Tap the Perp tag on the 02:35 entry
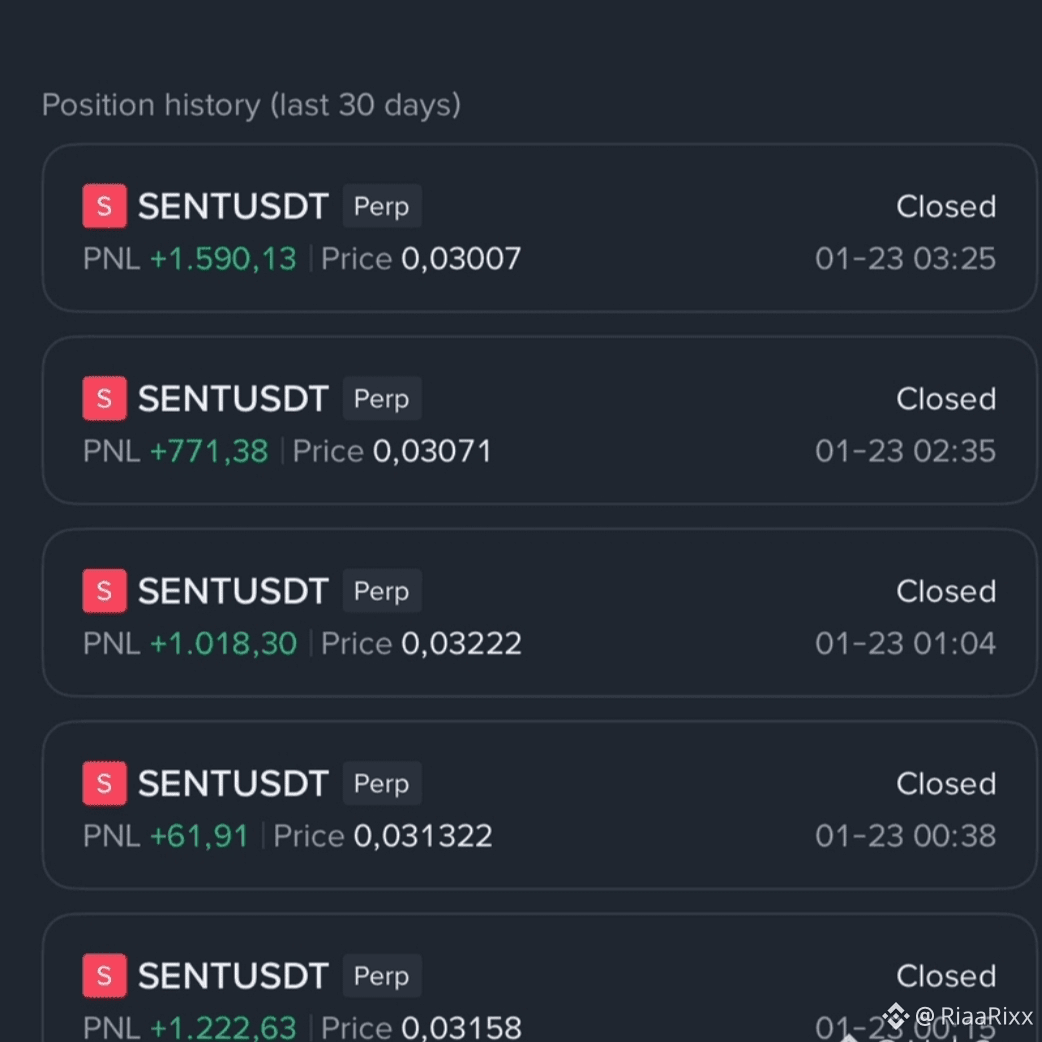 coord(382,398)
